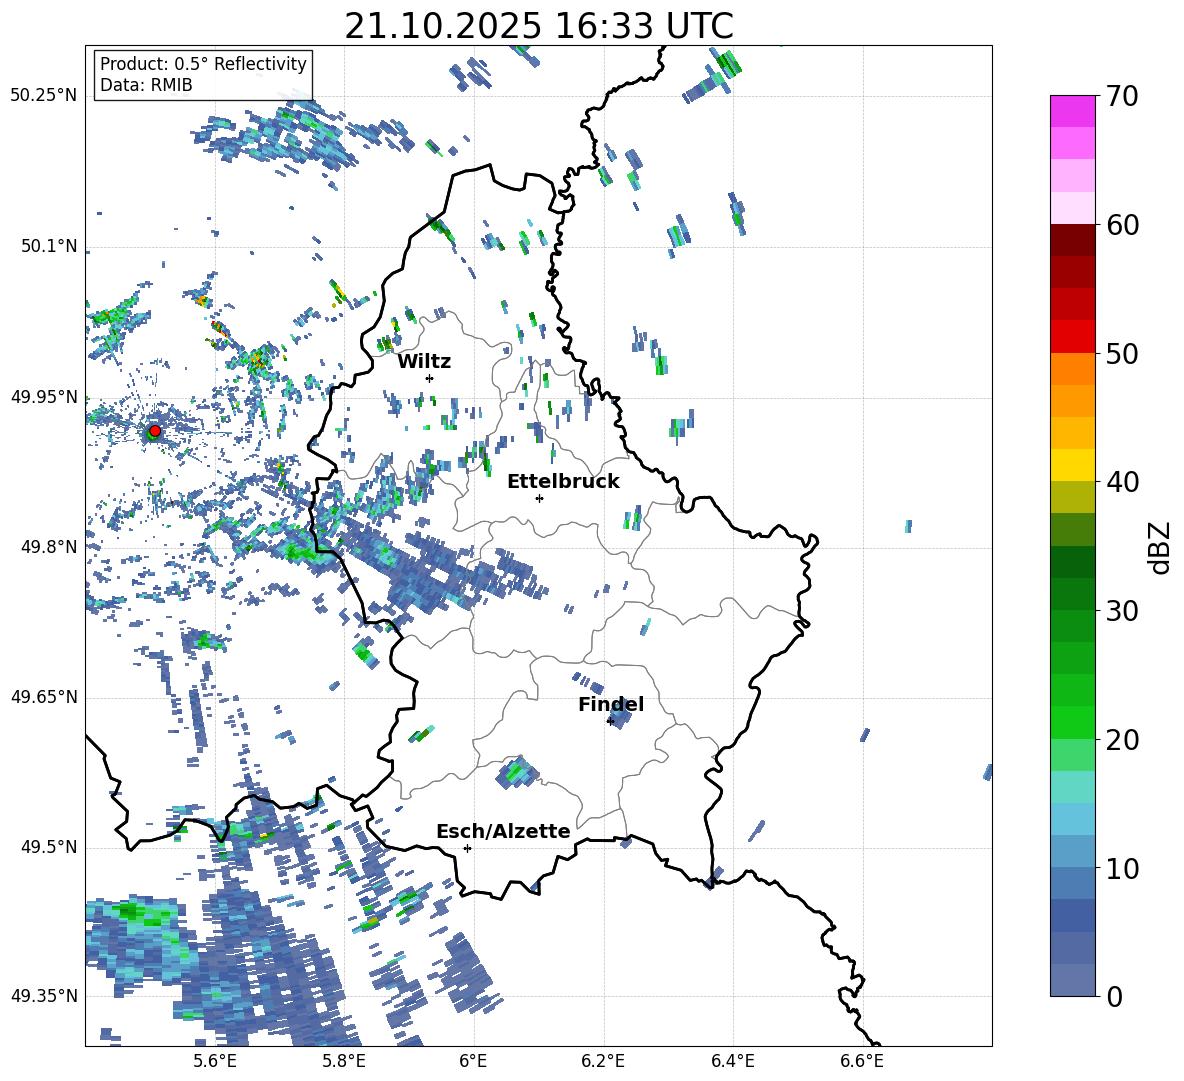Select the Wiltz city label
Image resolution: width=1184 pixels, height=1081 pixels.
424,361
